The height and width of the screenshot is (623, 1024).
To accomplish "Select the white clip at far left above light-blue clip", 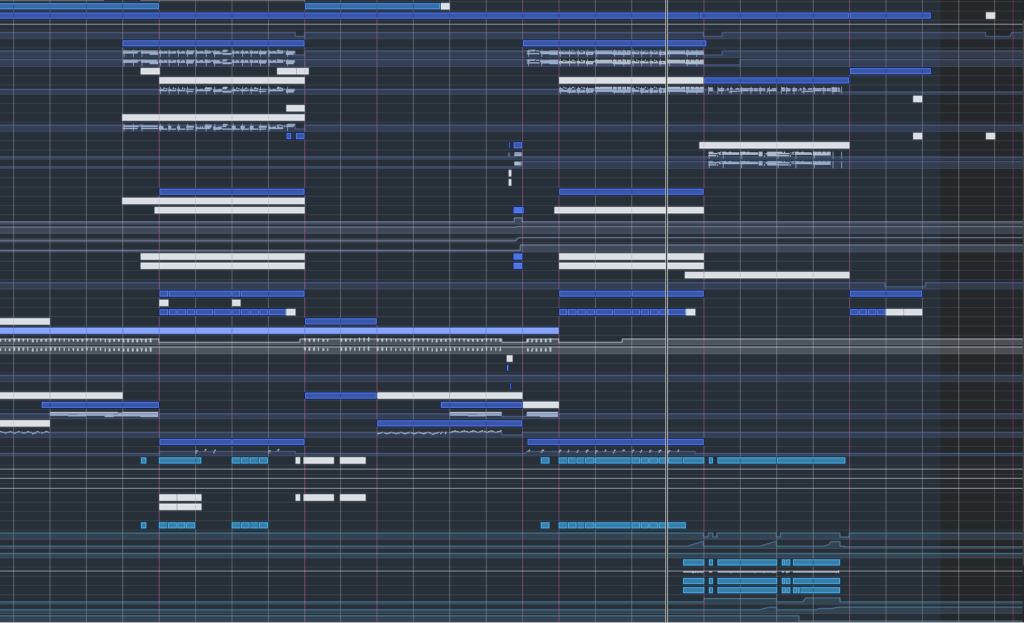I will point(24,321).
